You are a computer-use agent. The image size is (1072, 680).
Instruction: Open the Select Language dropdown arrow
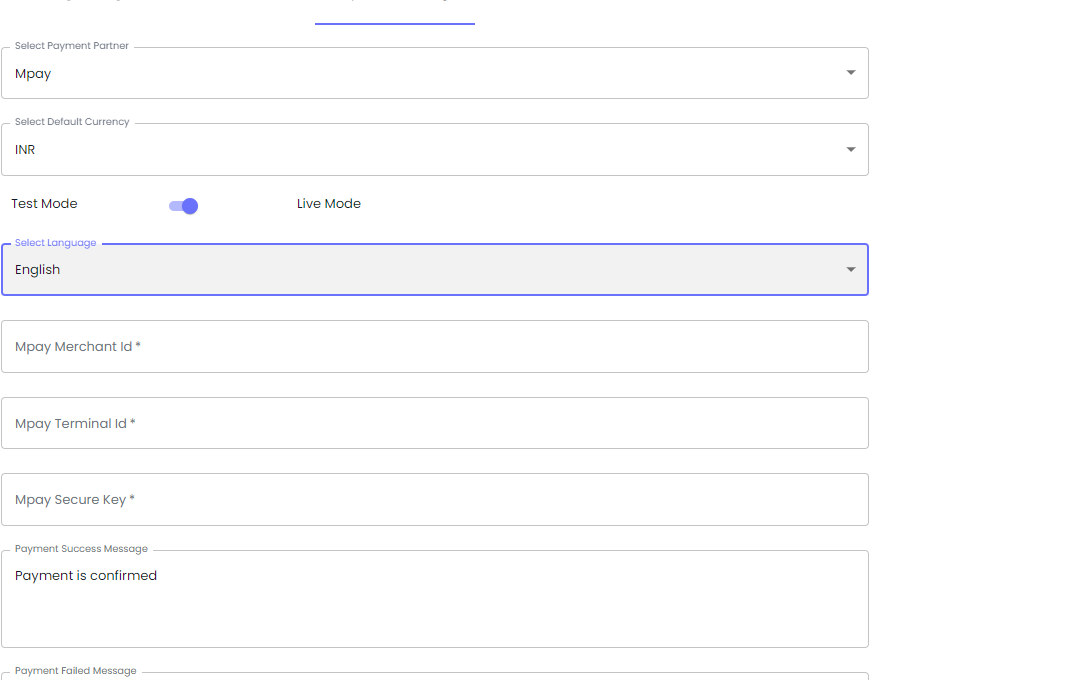(x=850, y=270)
